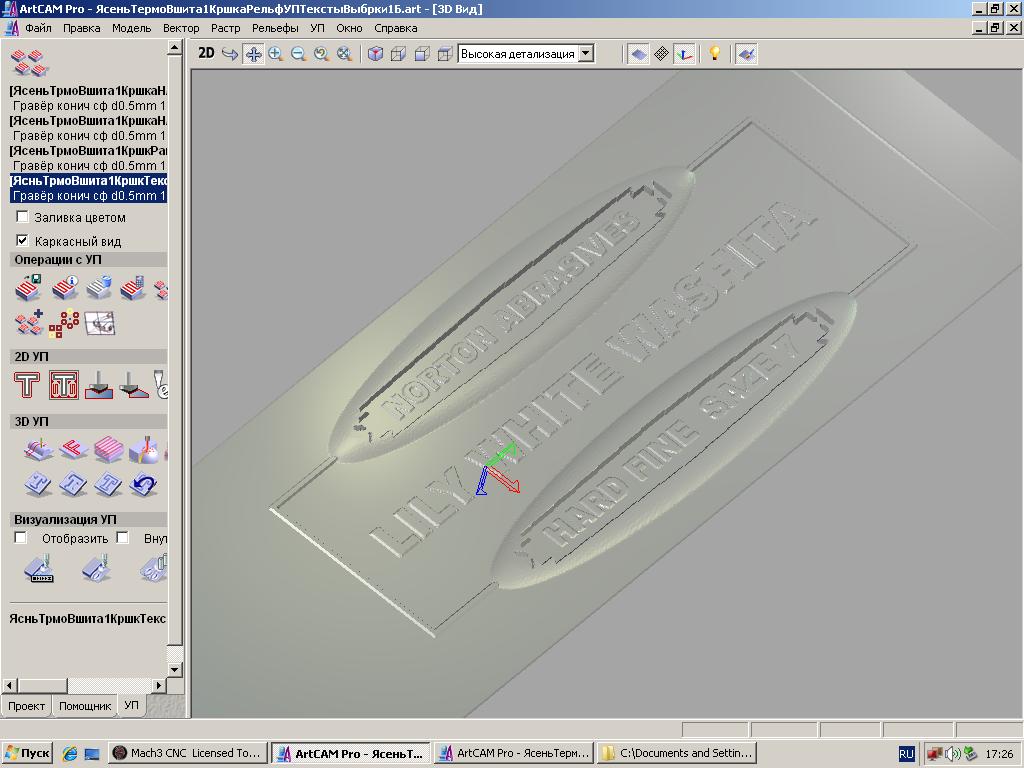This screenshot has height=768, width=1024.
Task: Enable the Заливка цветом checkbox
Action: click(x=23, y=217)
